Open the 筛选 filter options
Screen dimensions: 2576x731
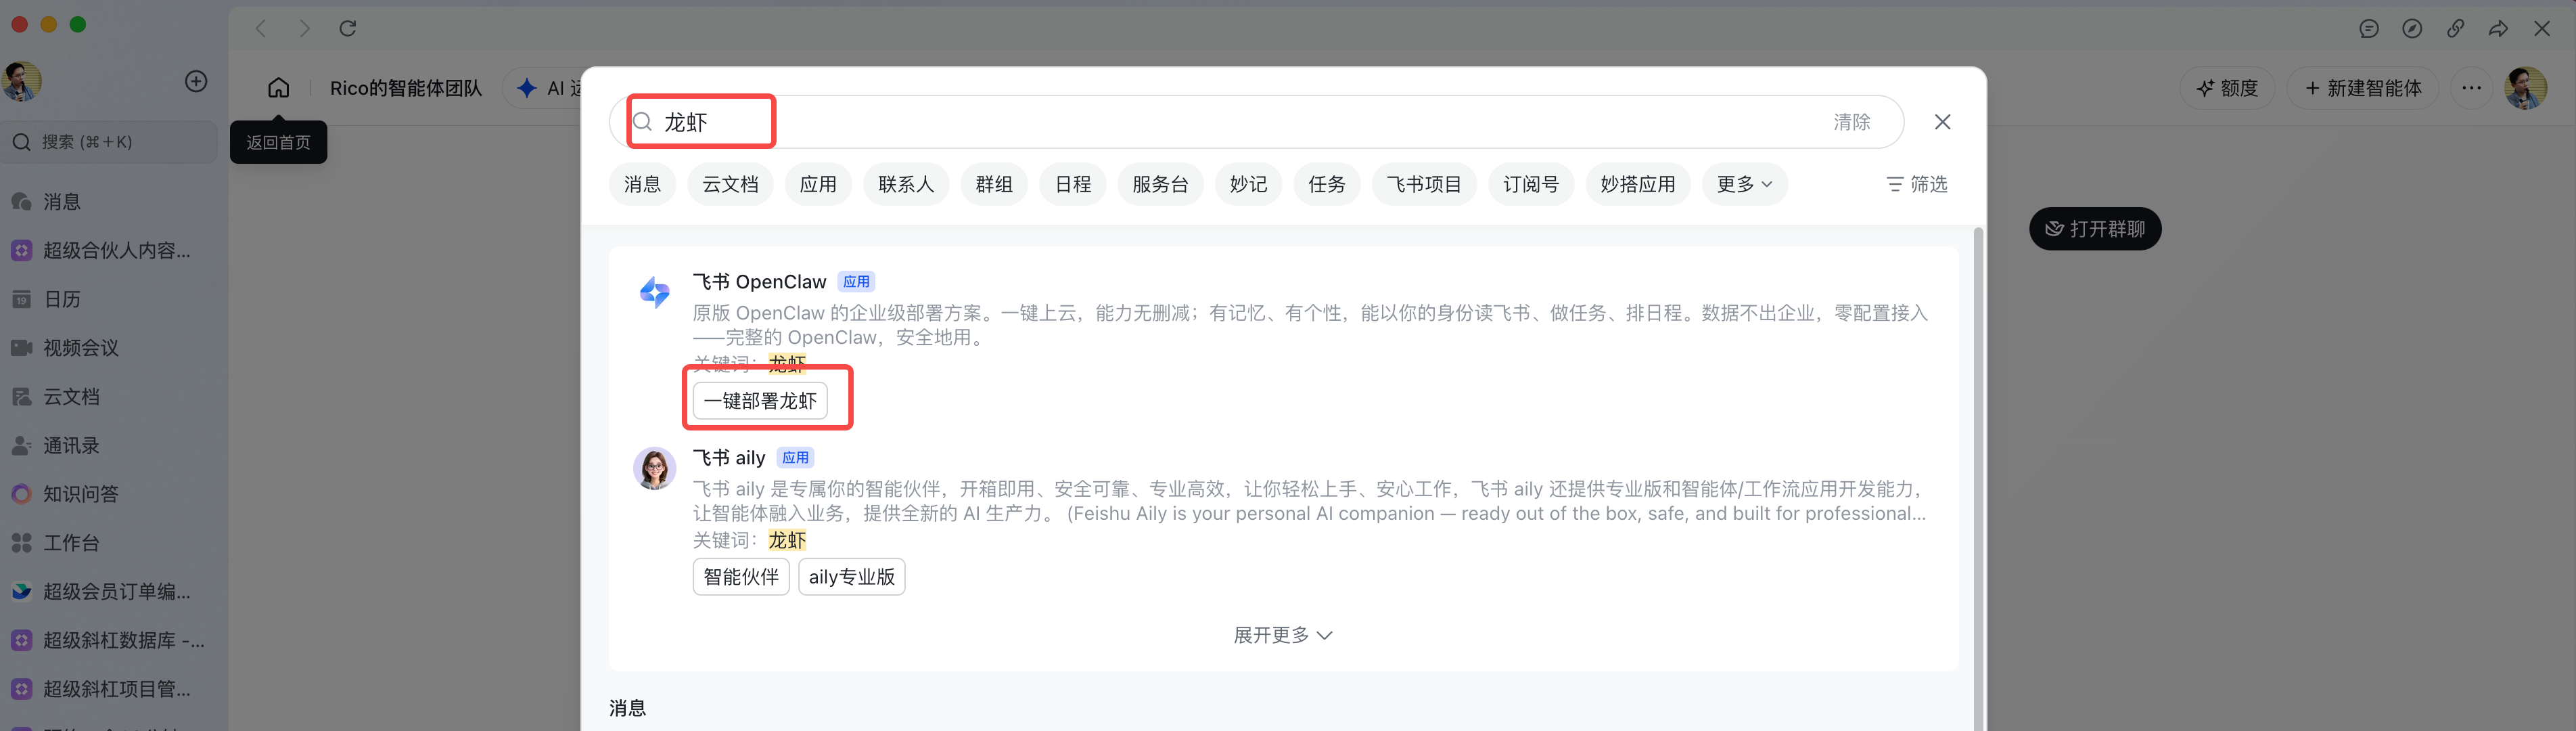[x=1916, y=184]
